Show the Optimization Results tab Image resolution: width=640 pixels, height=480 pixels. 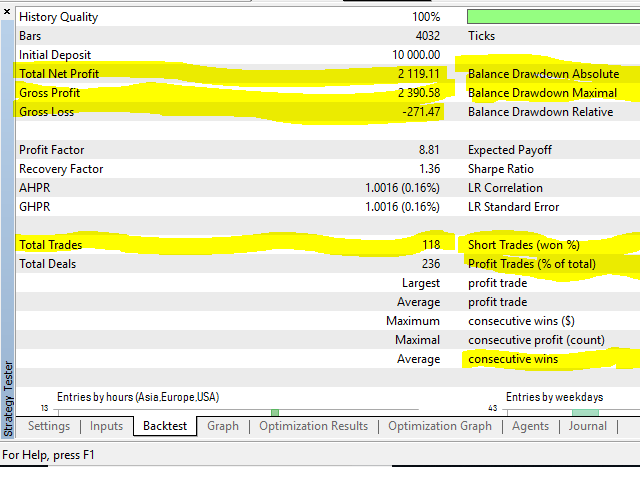click(313, 426)
